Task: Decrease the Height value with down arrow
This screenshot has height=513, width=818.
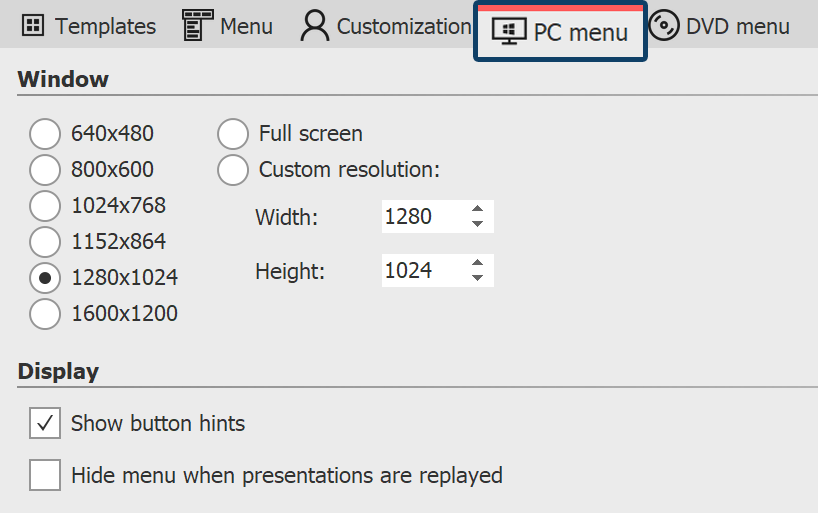Action: click(x=478, y=278)
